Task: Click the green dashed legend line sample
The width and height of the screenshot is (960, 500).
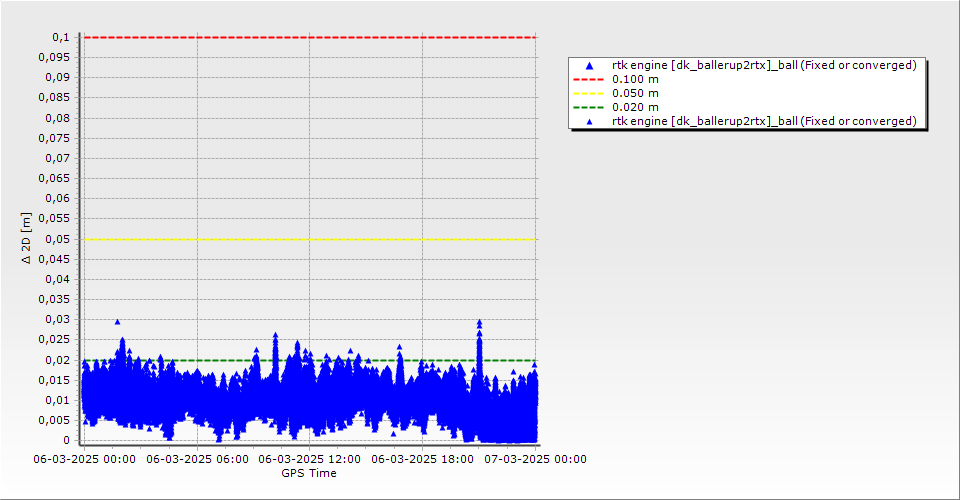Action: click(588, 108)
